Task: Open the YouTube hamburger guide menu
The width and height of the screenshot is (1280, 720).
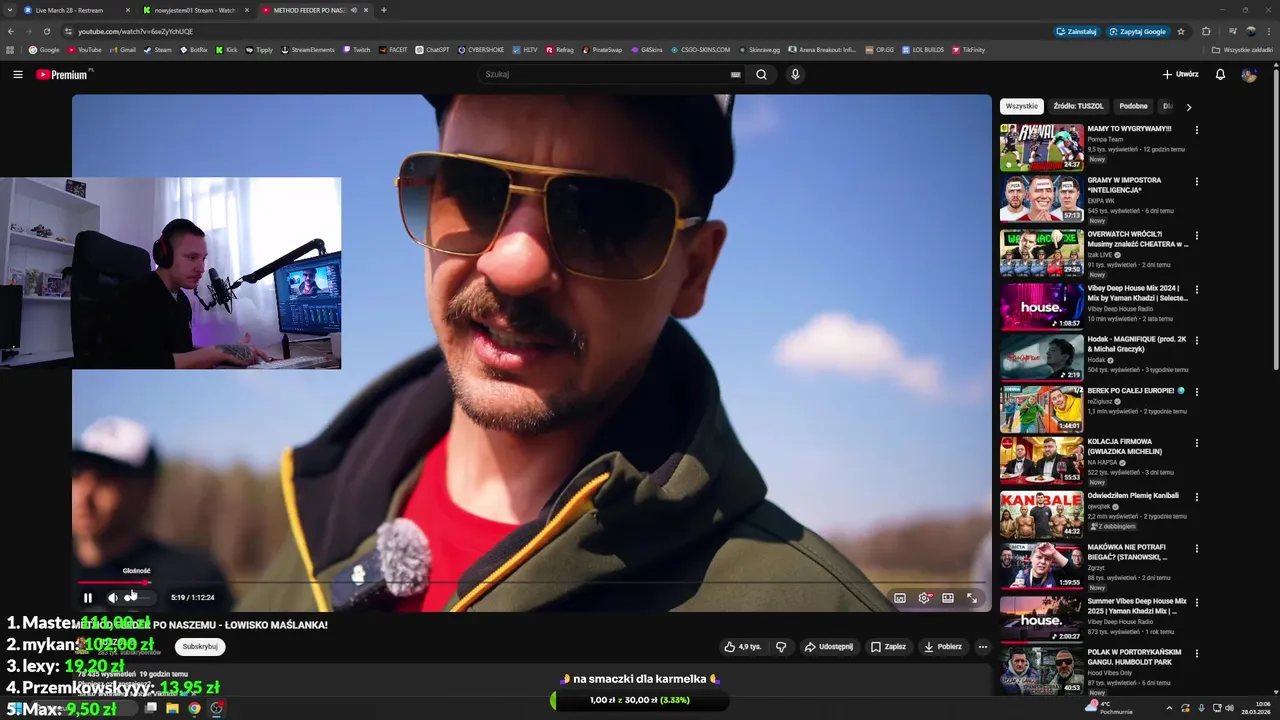Action: click(x=18, y=74)
